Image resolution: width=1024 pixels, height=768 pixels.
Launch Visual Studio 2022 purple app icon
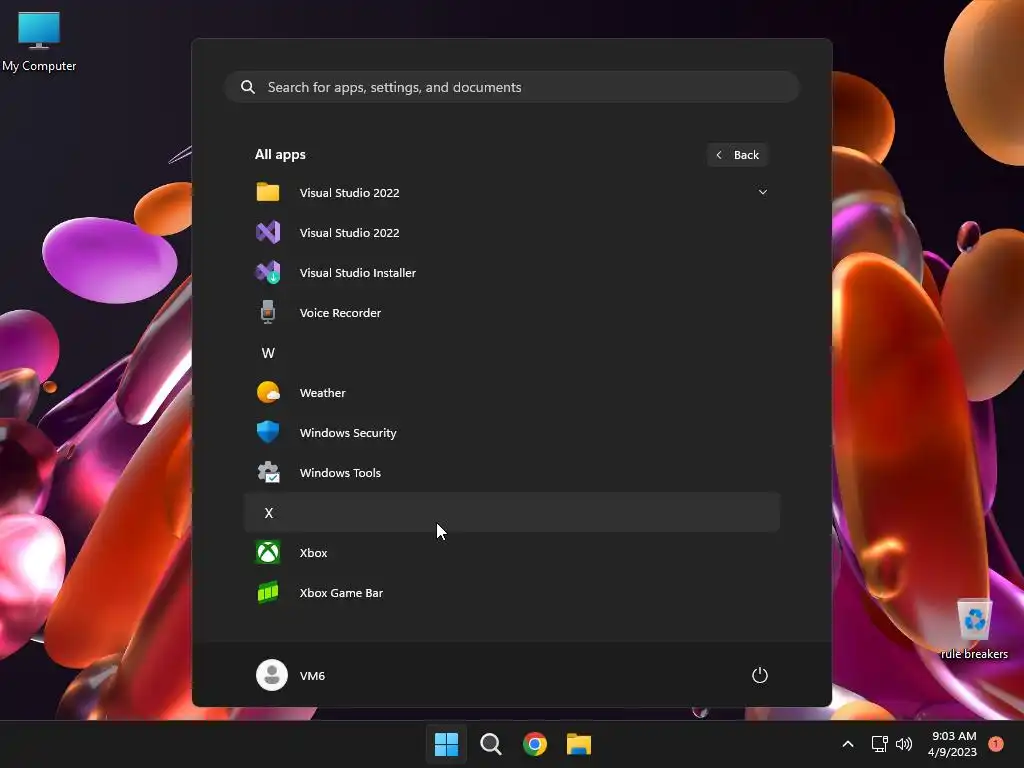point(268,232)
